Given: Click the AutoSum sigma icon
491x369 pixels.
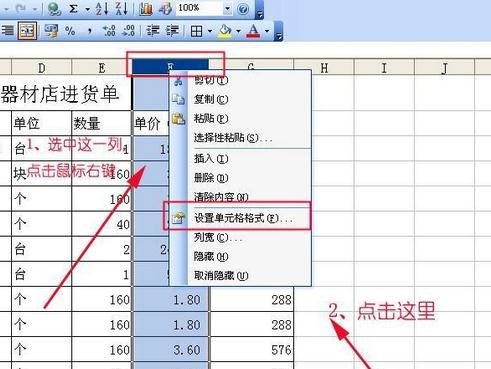Looking at the screenshot, I should (73, 9).
